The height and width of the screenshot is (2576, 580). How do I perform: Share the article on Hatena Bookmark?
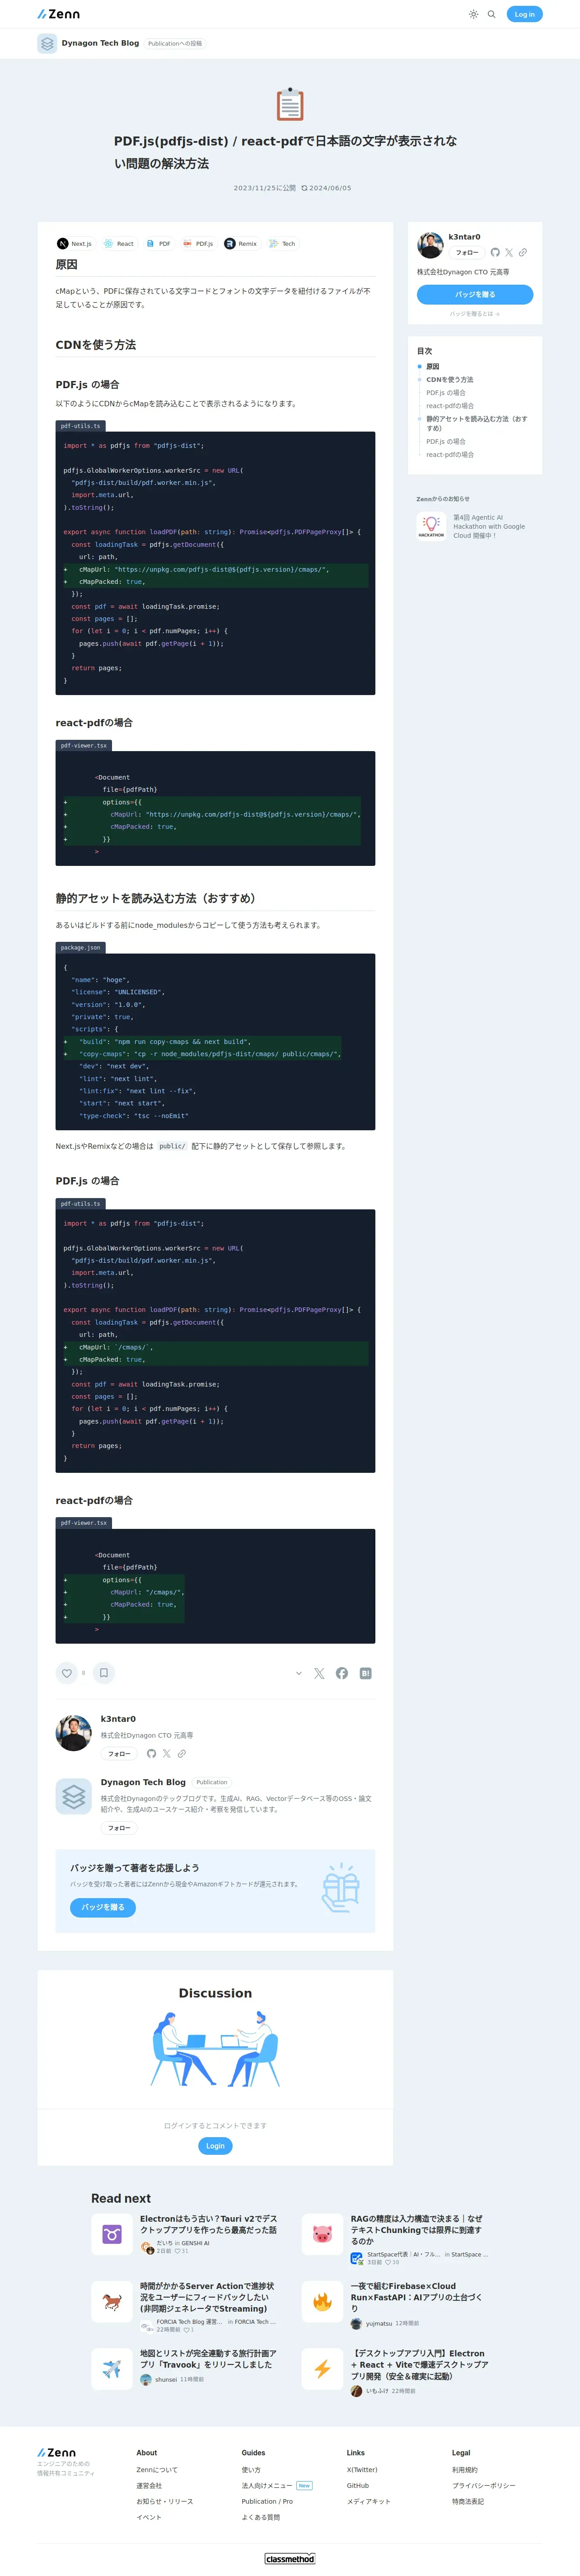[366, 1673]
